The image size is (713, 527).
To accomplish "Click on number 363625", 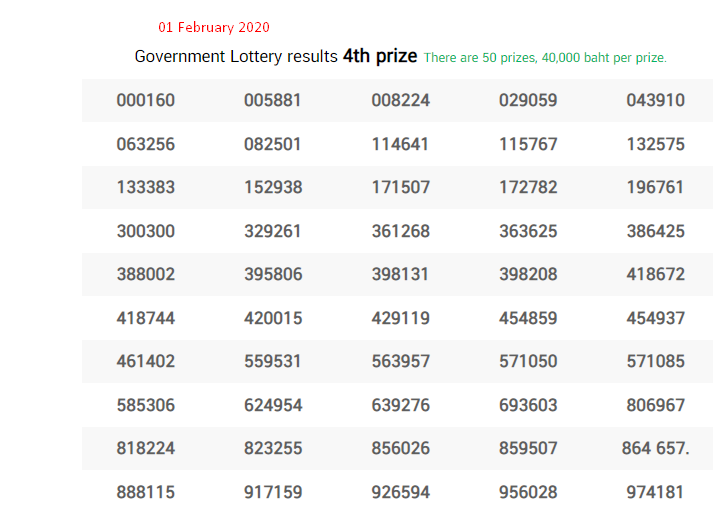I will [x=528, y=231].
